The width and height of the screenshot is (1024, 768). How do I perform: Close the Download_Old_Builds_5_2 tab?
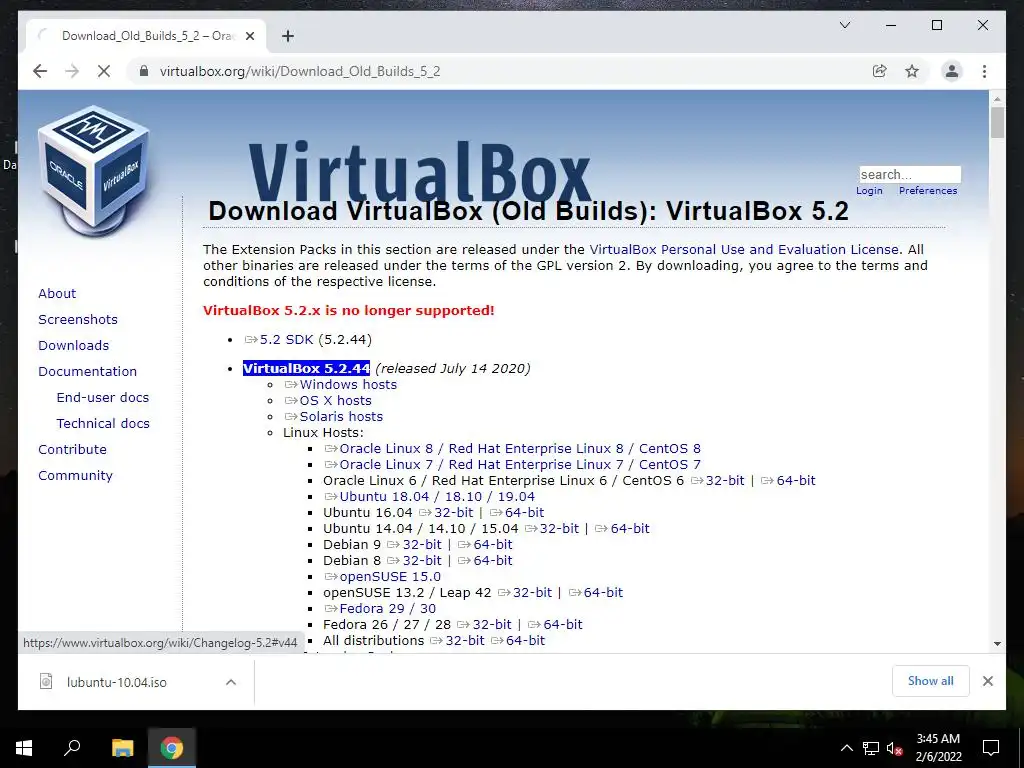pos(249,36)
